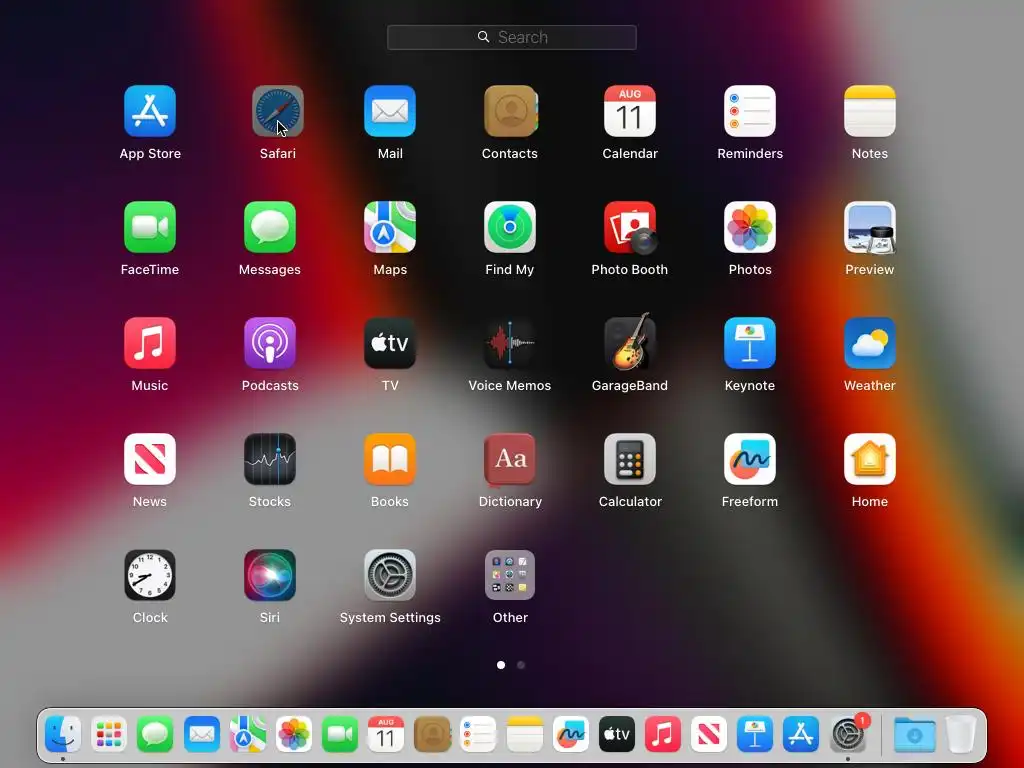
Task: Open News in the Launchpad grid
Action: (x=150, y=459)
